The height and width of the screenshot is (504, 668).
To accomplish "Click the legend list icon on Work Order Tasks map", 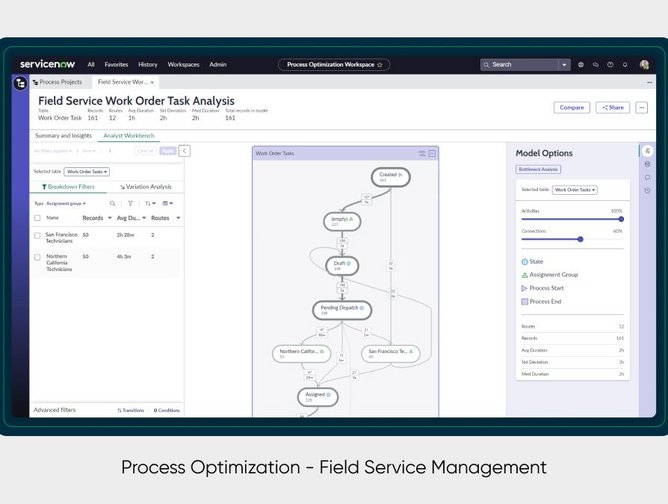I will [422, 153].
